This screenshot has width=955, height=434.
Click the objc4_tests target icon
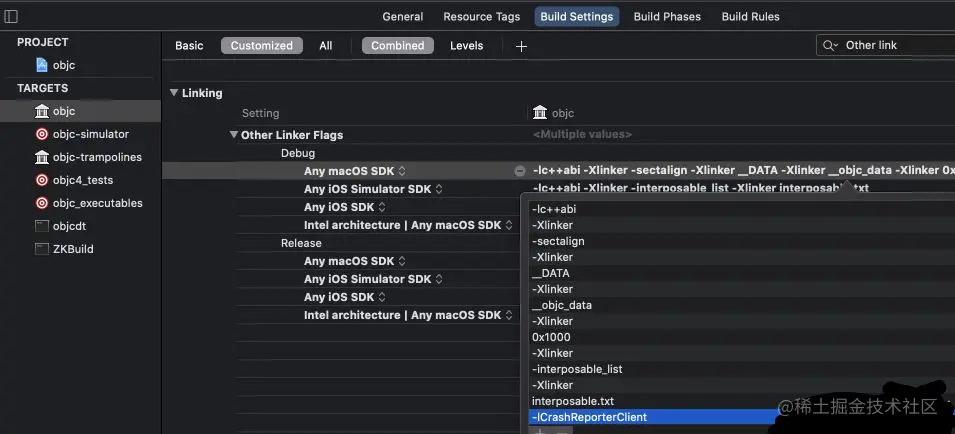click(42, 180)
